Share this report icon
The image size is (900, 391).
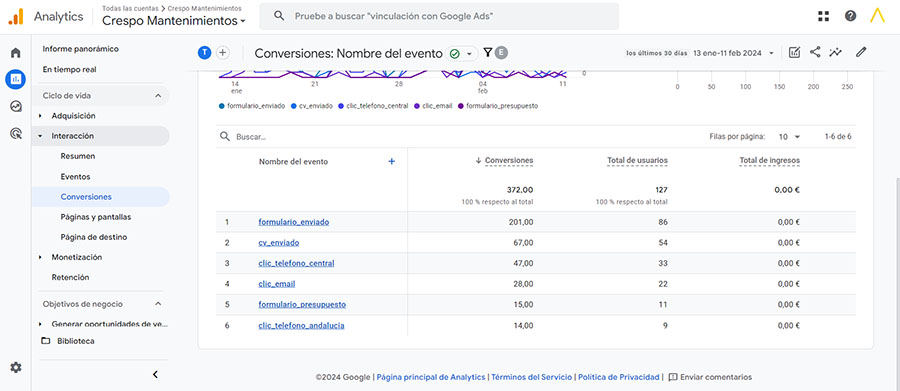815,52
